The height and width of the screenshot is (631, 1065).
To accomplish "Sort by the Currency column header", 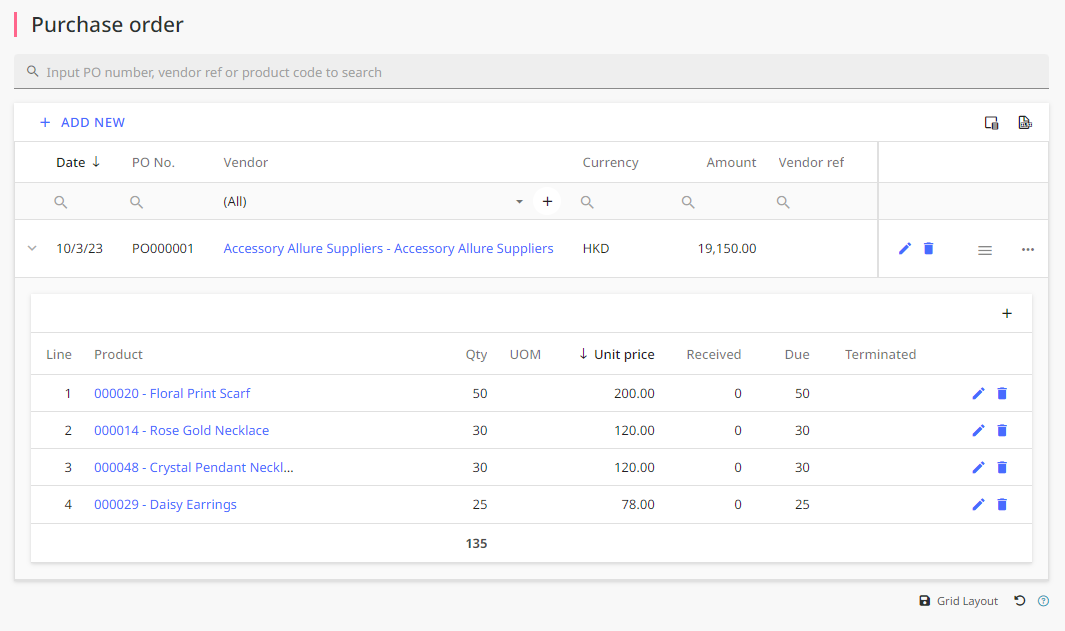I will click(611, 162).
